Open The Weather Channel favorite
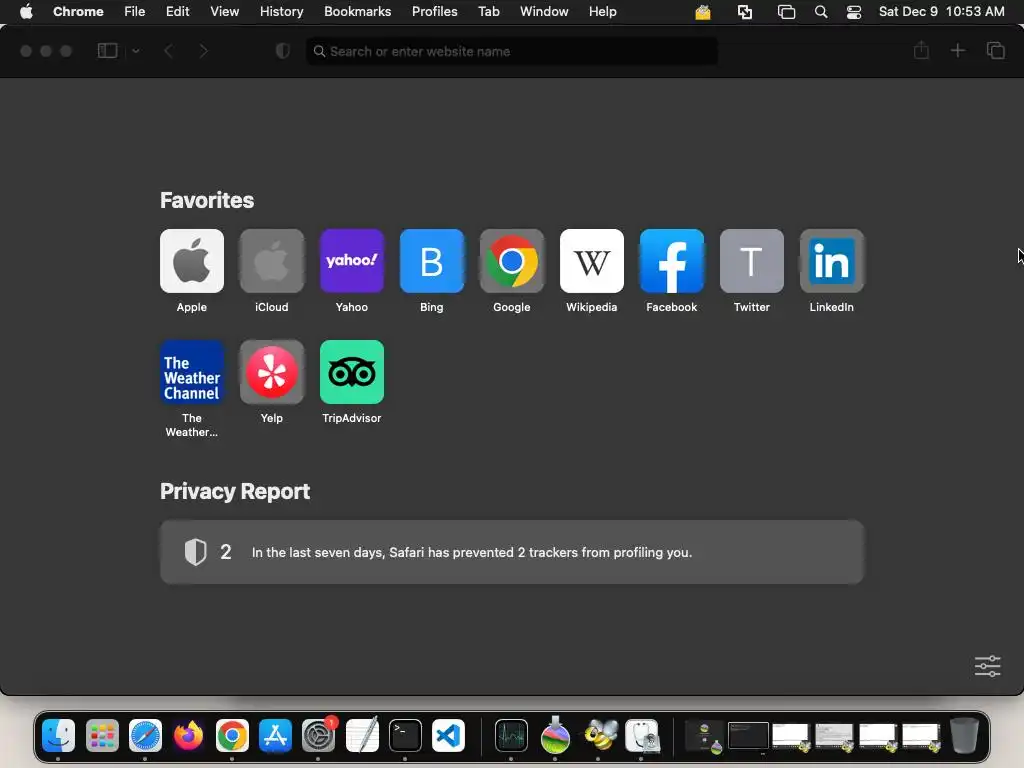 191,372
